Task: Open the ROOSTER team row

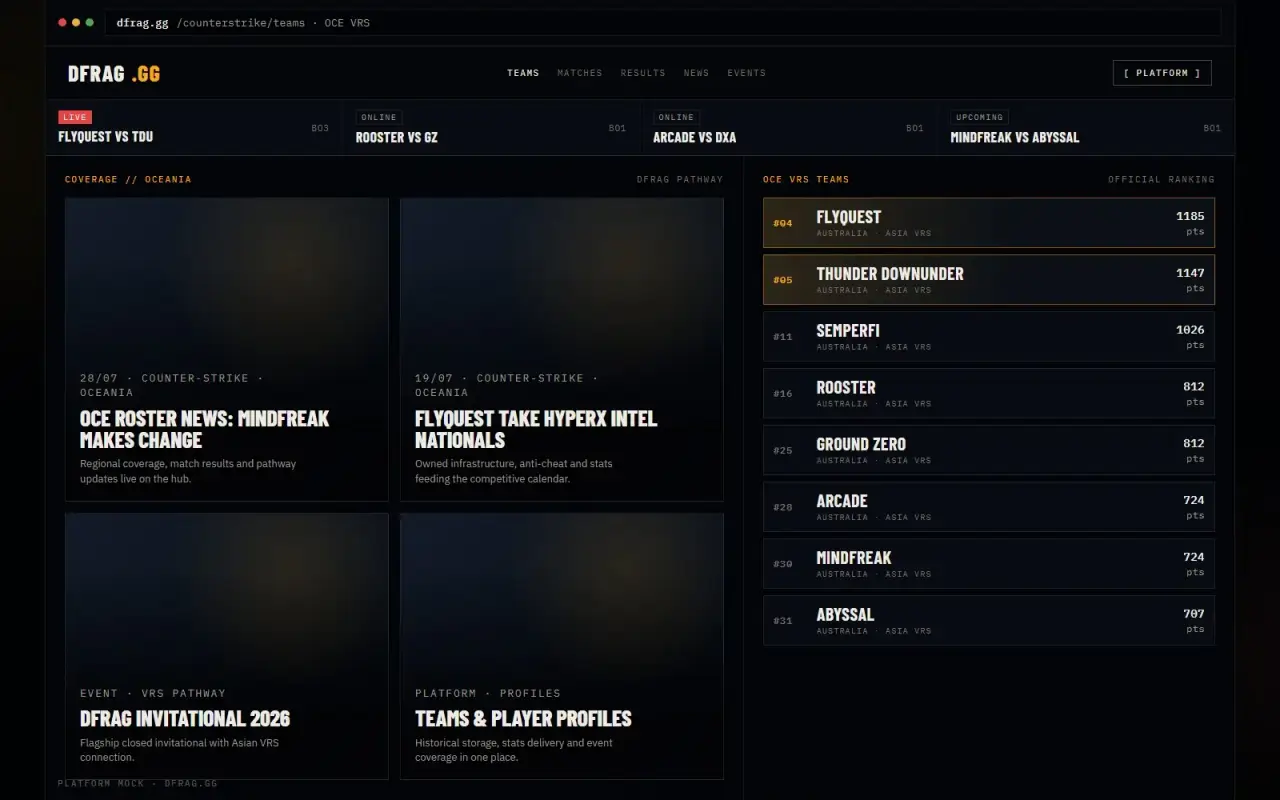Action: [x=989, y=393]
